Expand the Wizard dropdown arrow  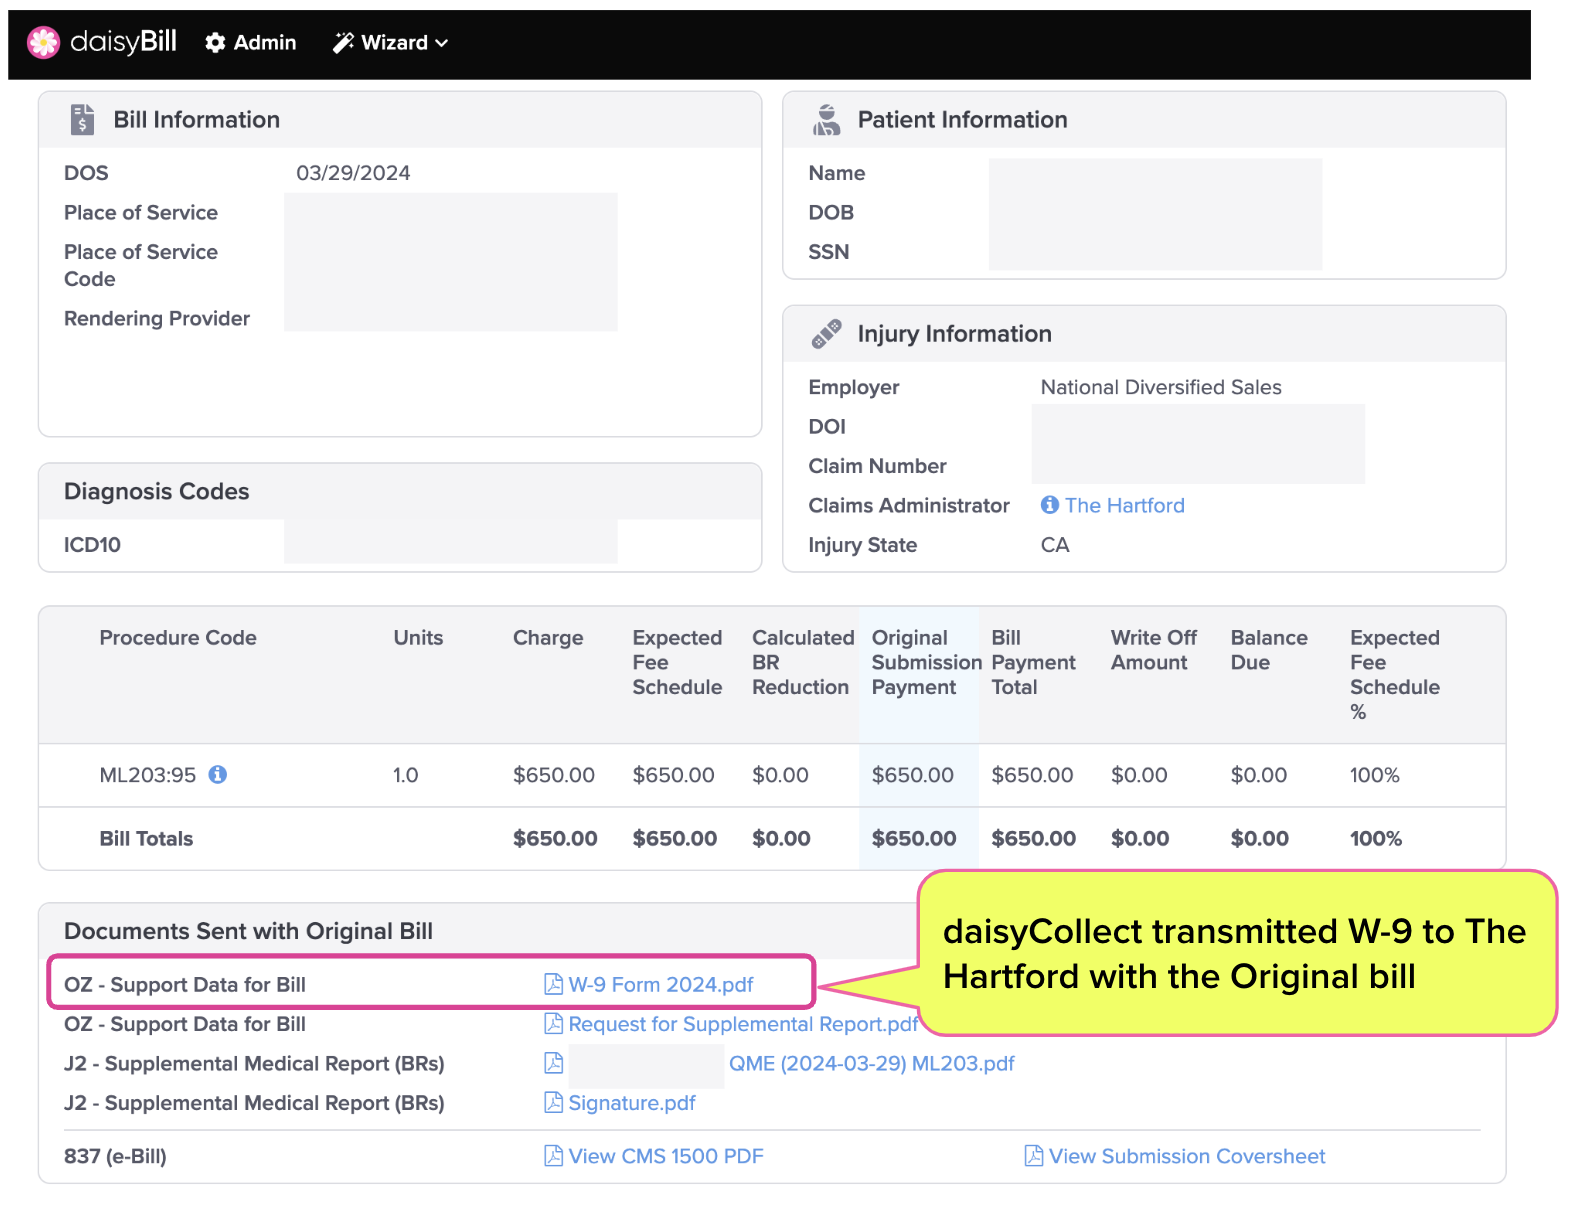[442, 43]
